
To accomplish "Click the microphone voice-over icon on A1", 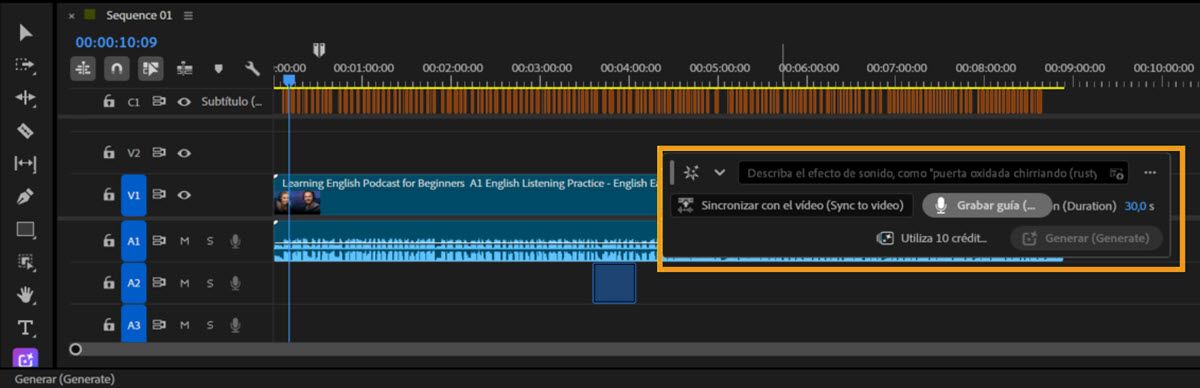I will [235, 241].
